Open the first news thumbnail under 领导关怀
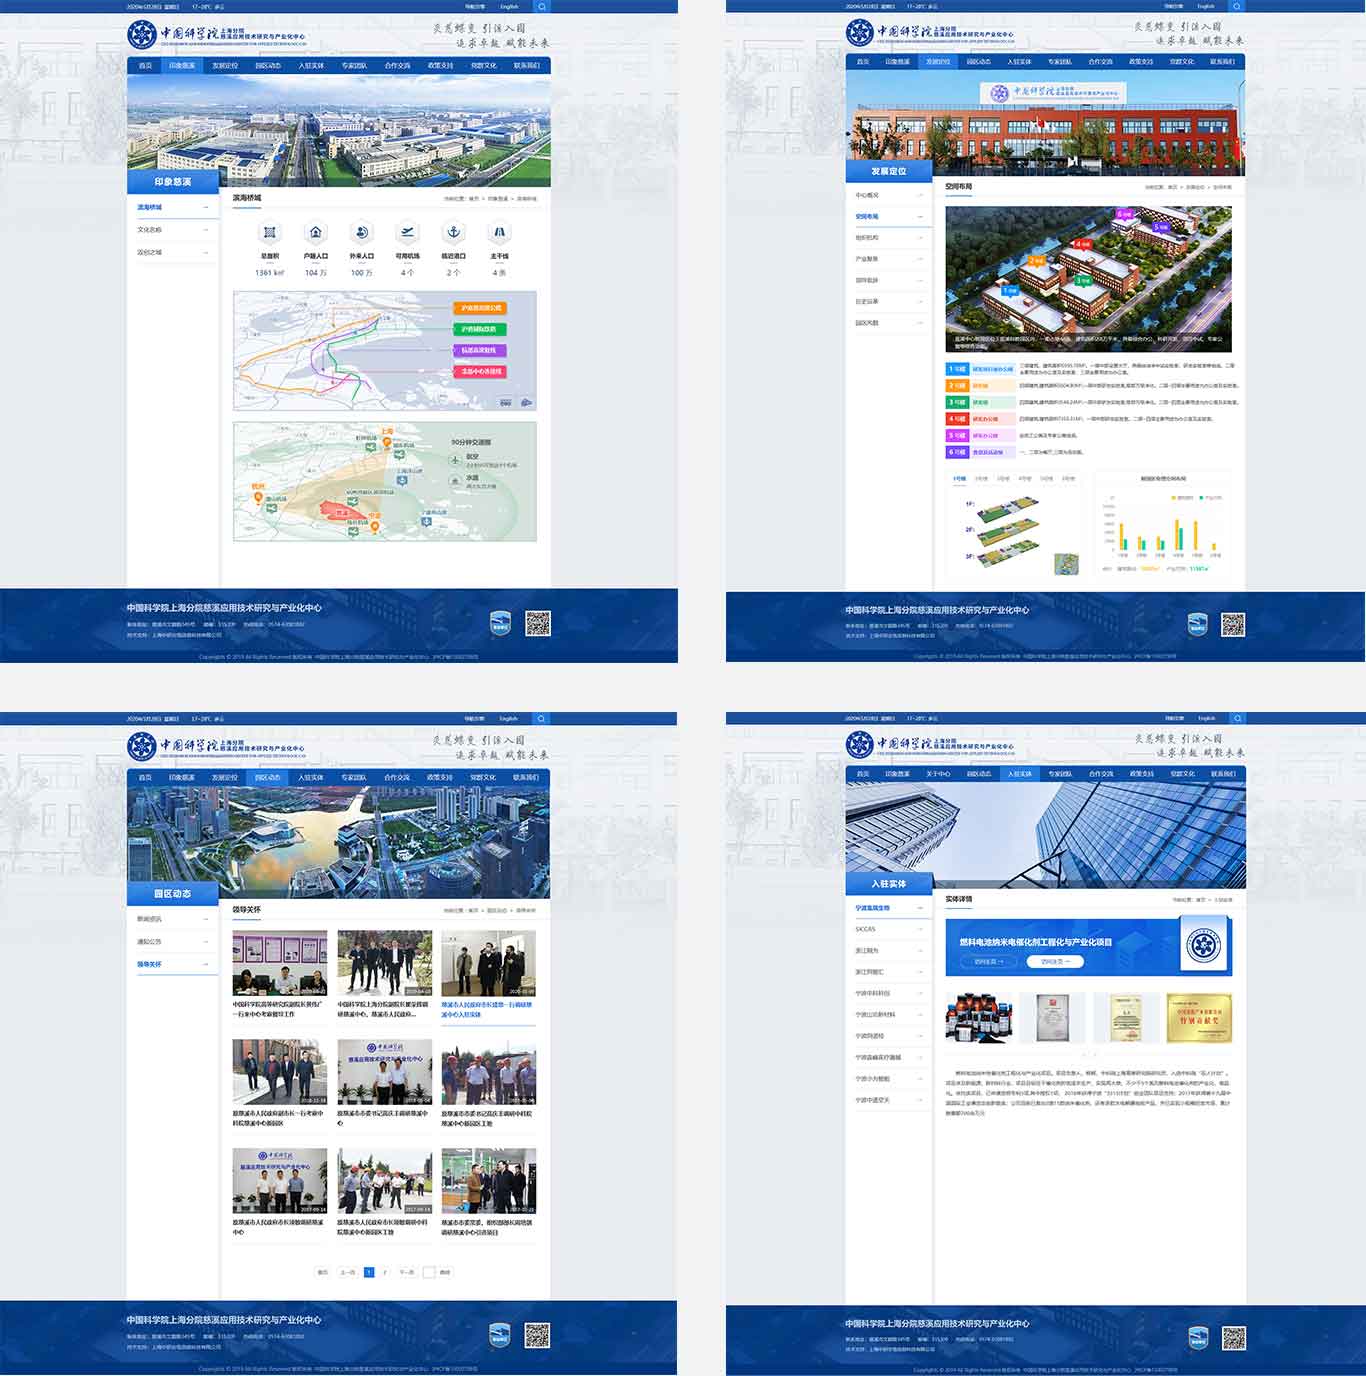Screen dimensions: 1366x1376 tap(280, 964)
